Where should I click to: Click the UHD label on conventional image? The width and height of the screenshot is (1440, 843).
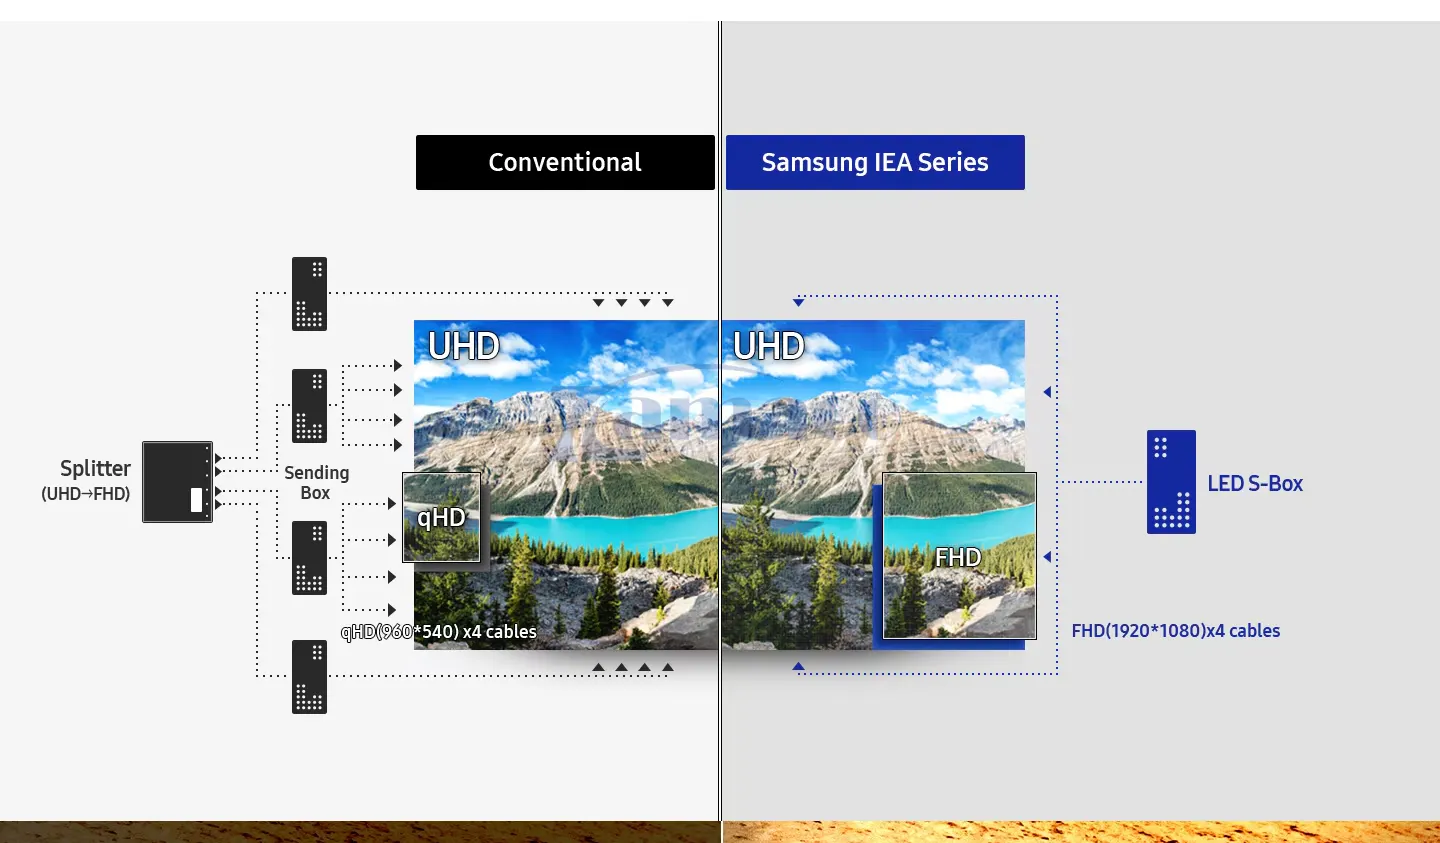click(x=463, y=346)
